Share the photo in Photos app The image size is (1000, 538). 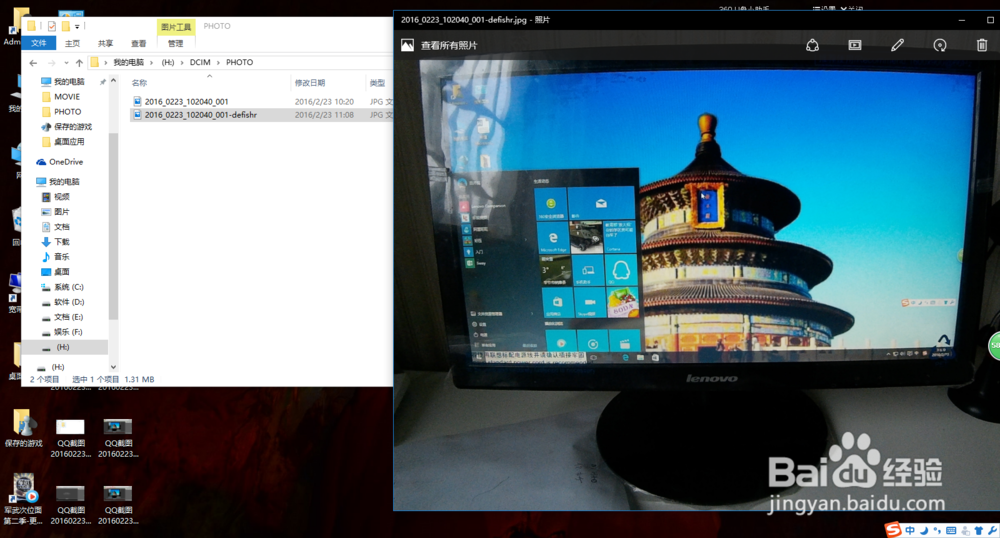812,45
